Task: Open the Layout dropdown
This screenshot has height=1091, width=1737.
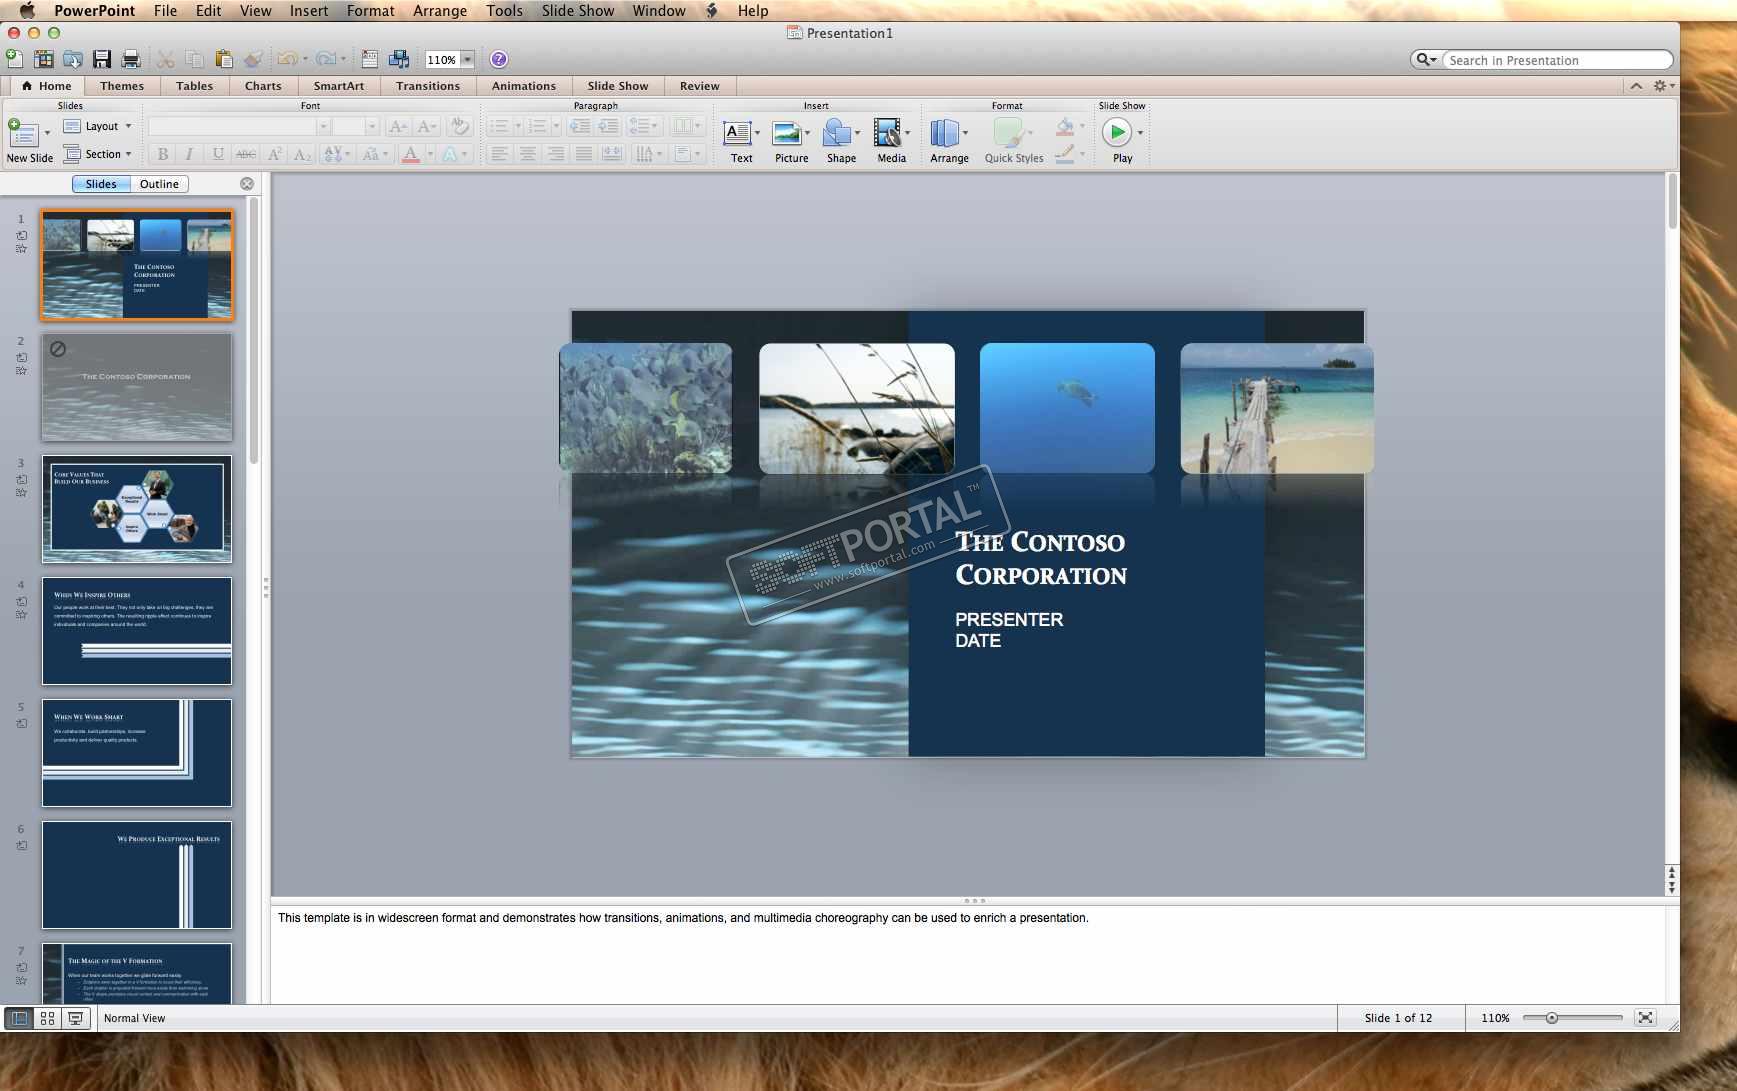Action: coord(99,126)
